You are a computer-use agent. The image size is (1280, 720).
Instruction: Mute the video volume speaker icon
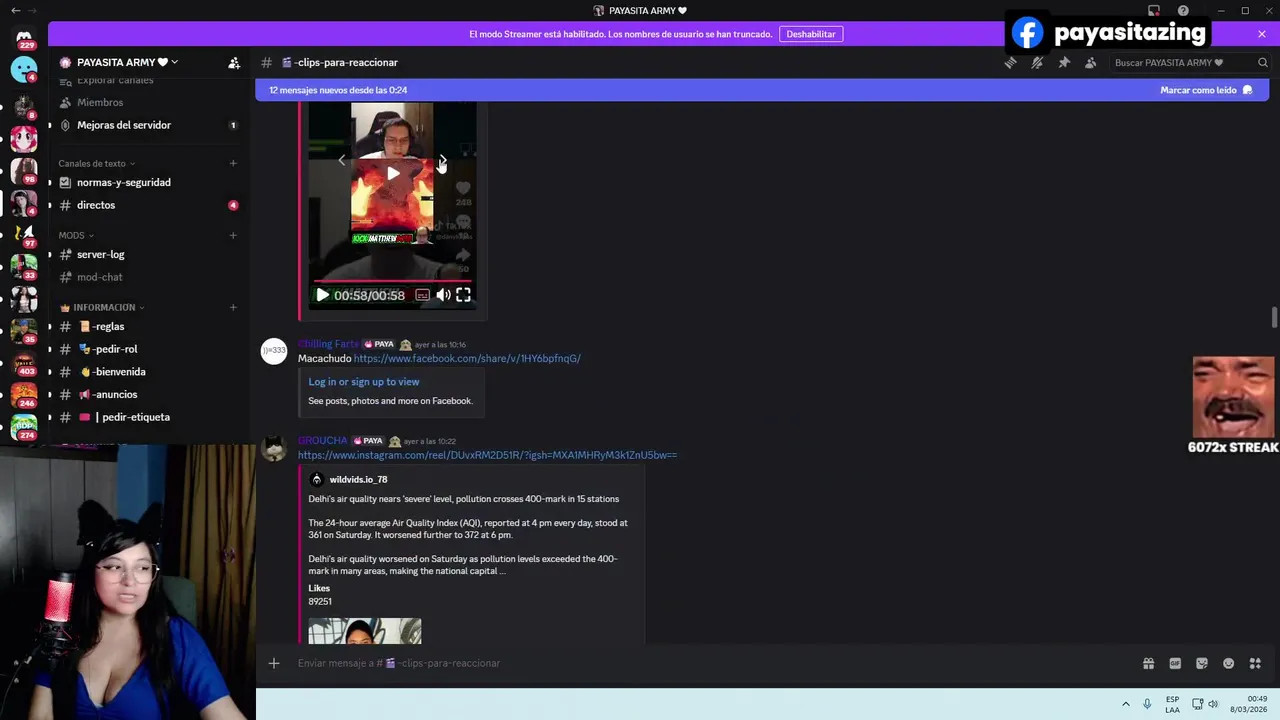click(443, 295)
